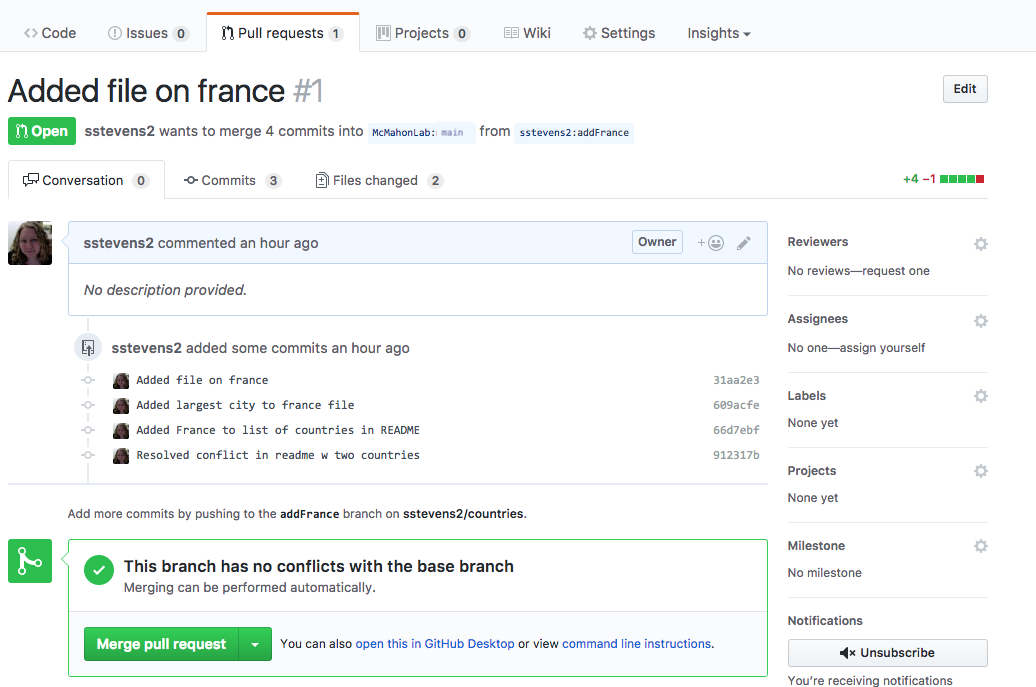Click the green merge branch icon
1036x687 pixels.
click(x=30, y=561)
